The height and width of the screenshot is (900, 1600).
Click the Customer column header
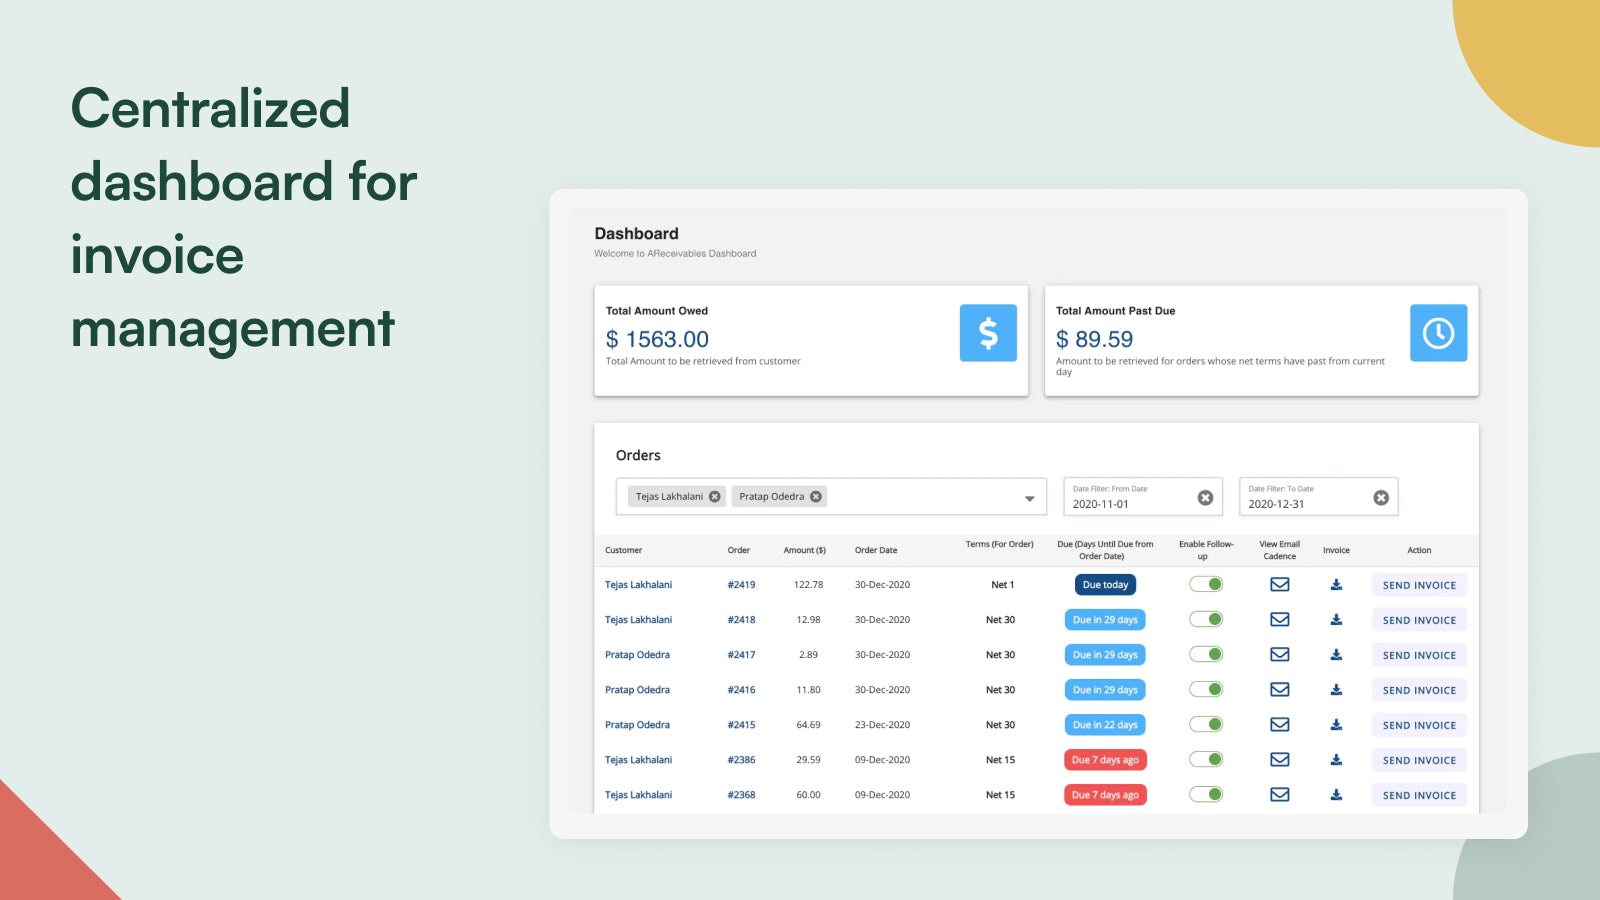coord(623,550)
